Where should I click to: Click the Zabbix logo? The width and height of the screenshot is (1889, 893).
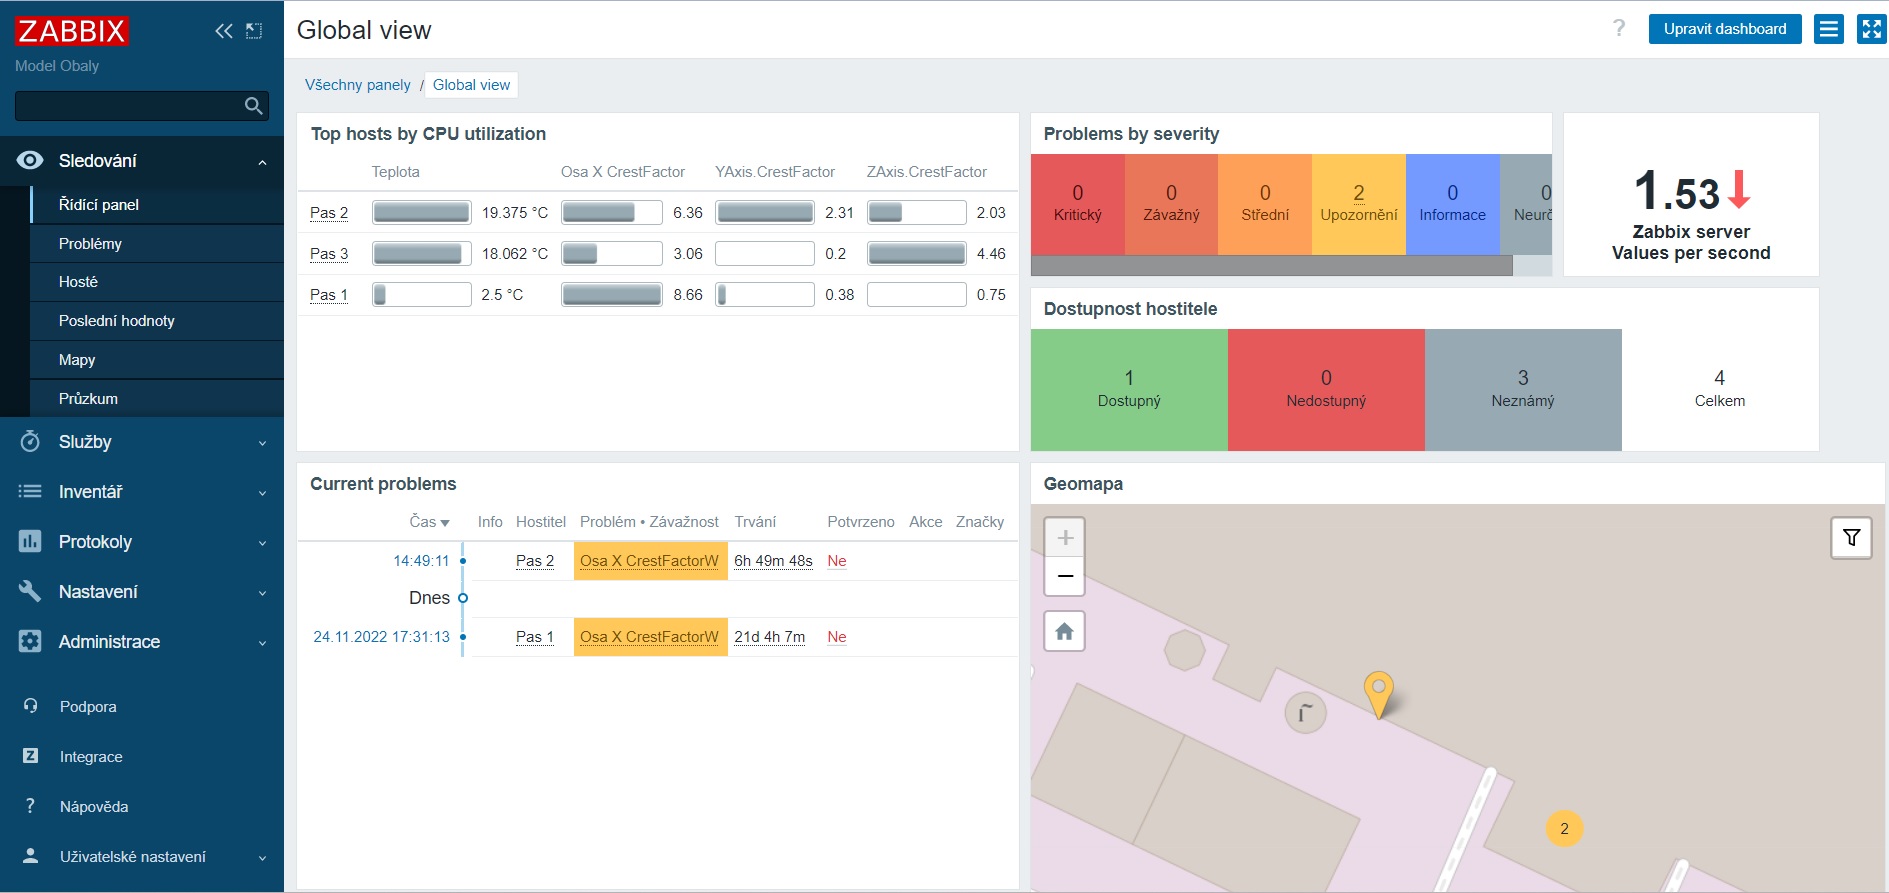(71, 31)
